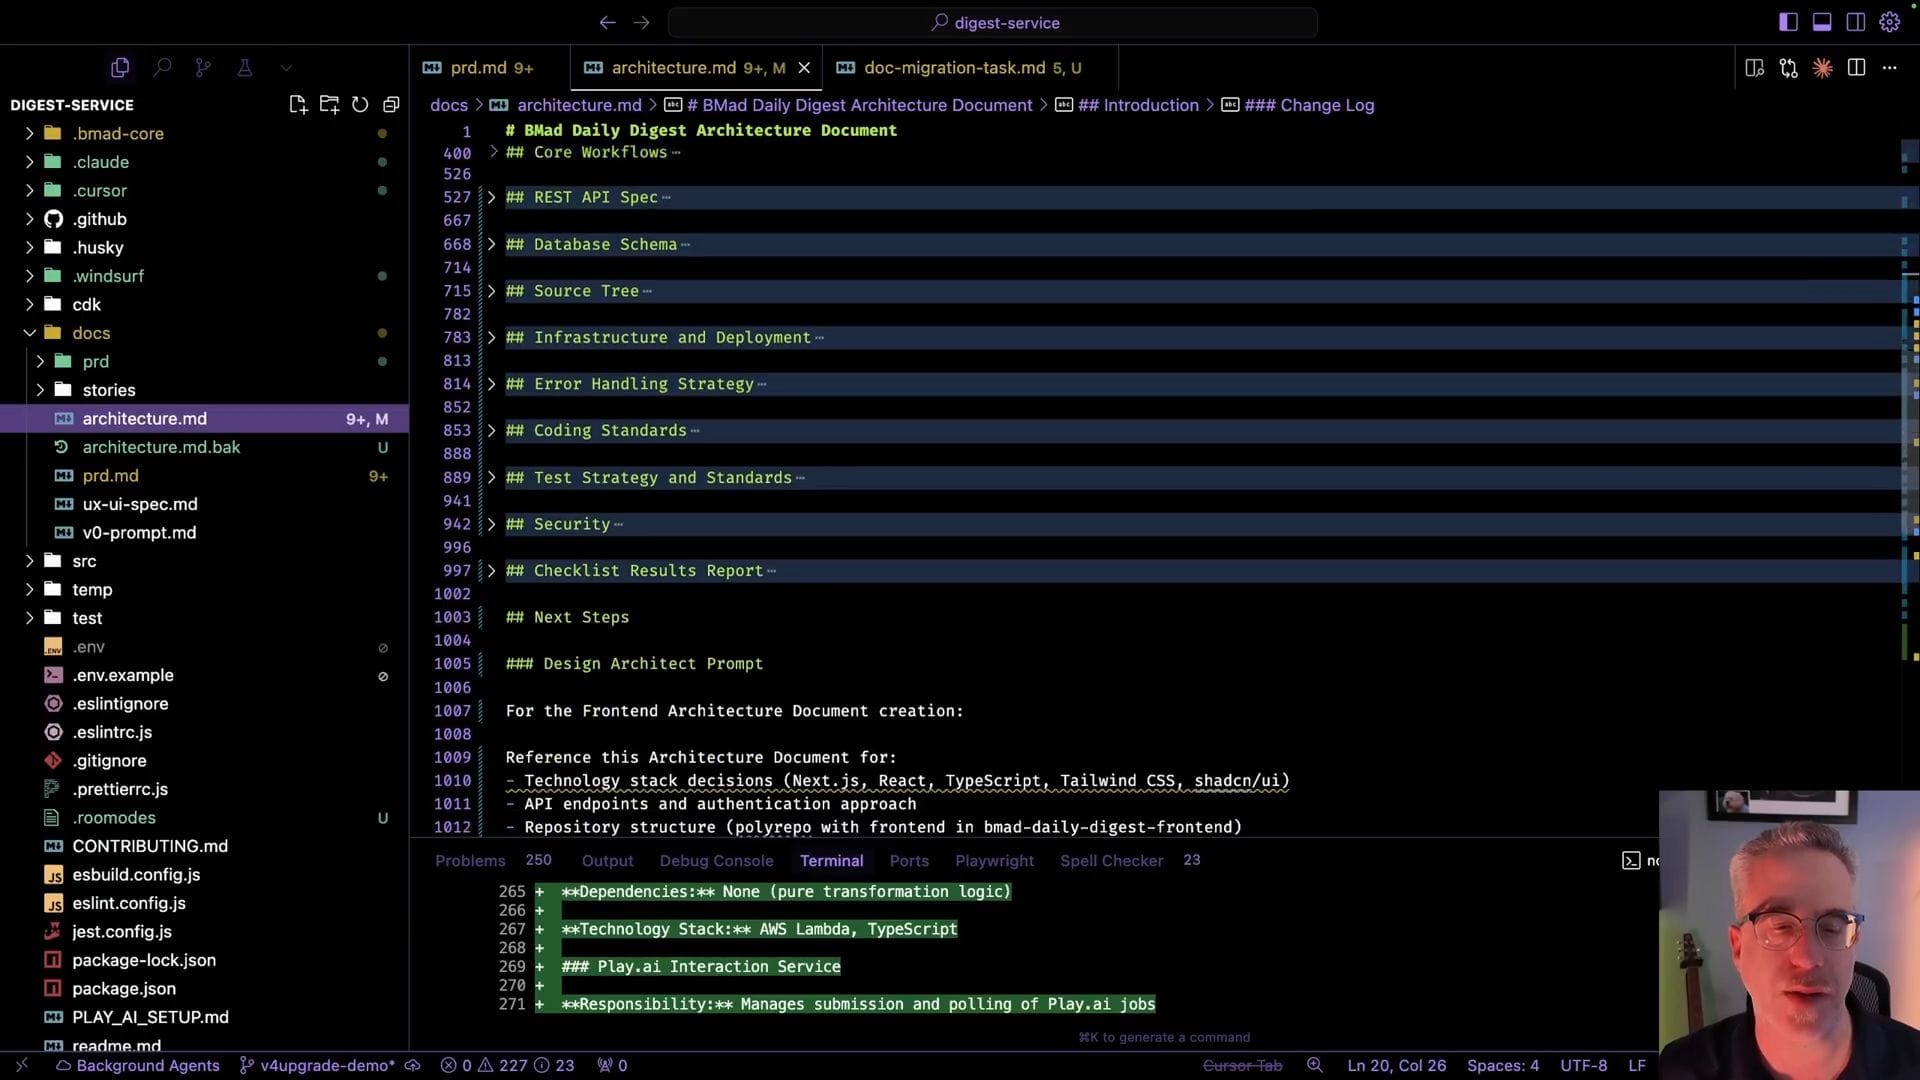1920x1080 pixels.
Task: Refresh the explorer file tree
Action: tap(360, 104)
